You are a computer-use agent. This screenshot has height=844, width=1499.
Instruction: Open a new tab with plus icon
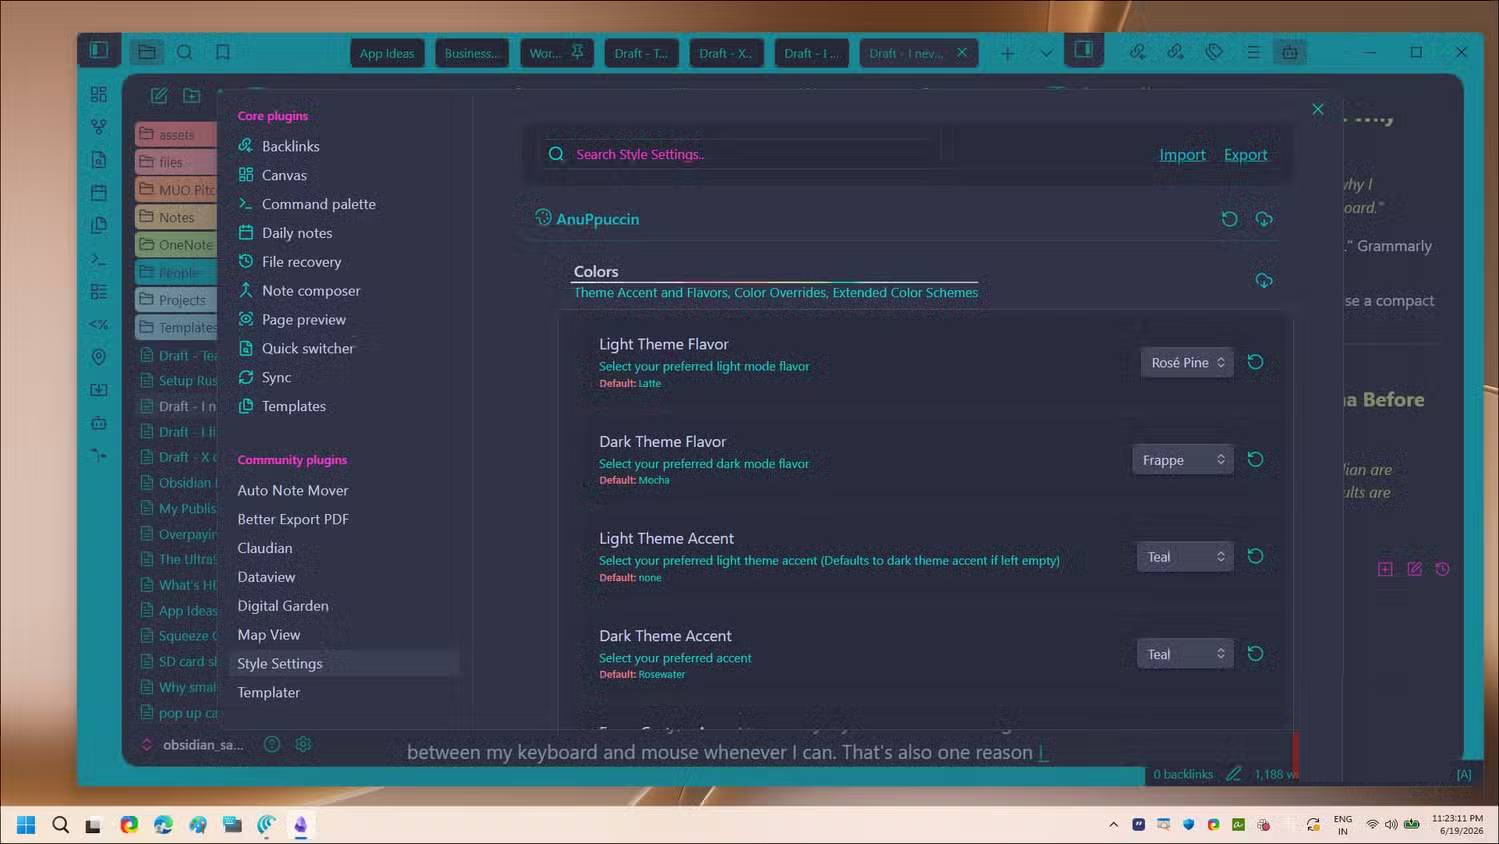coord(1007,53)
